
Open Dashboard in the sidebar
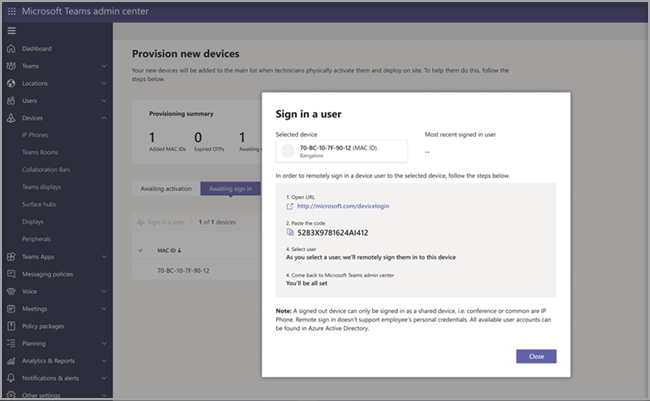(37, 49)
